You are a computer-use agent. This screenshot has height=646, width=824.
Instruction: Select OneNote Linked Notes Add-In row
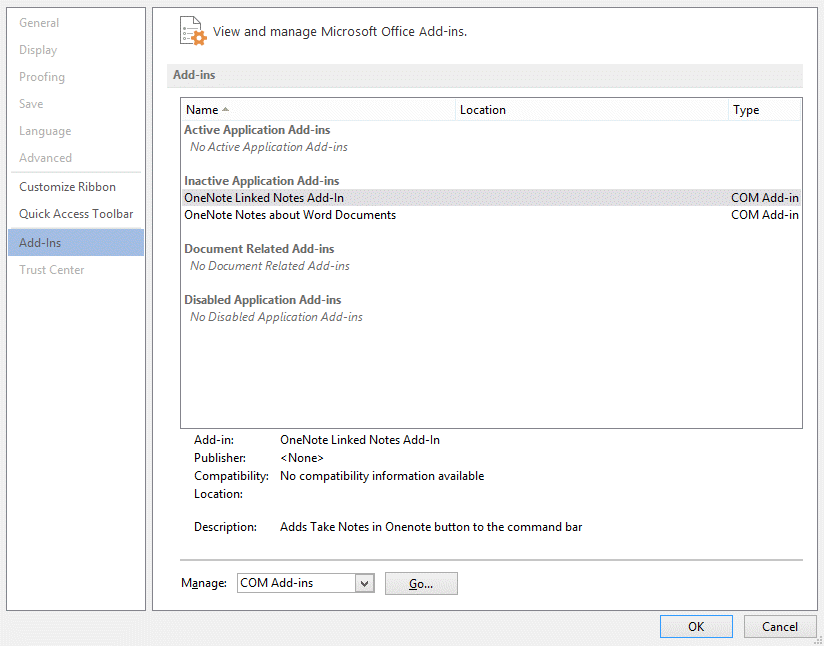pyautogui.click(x=491, y=198)
